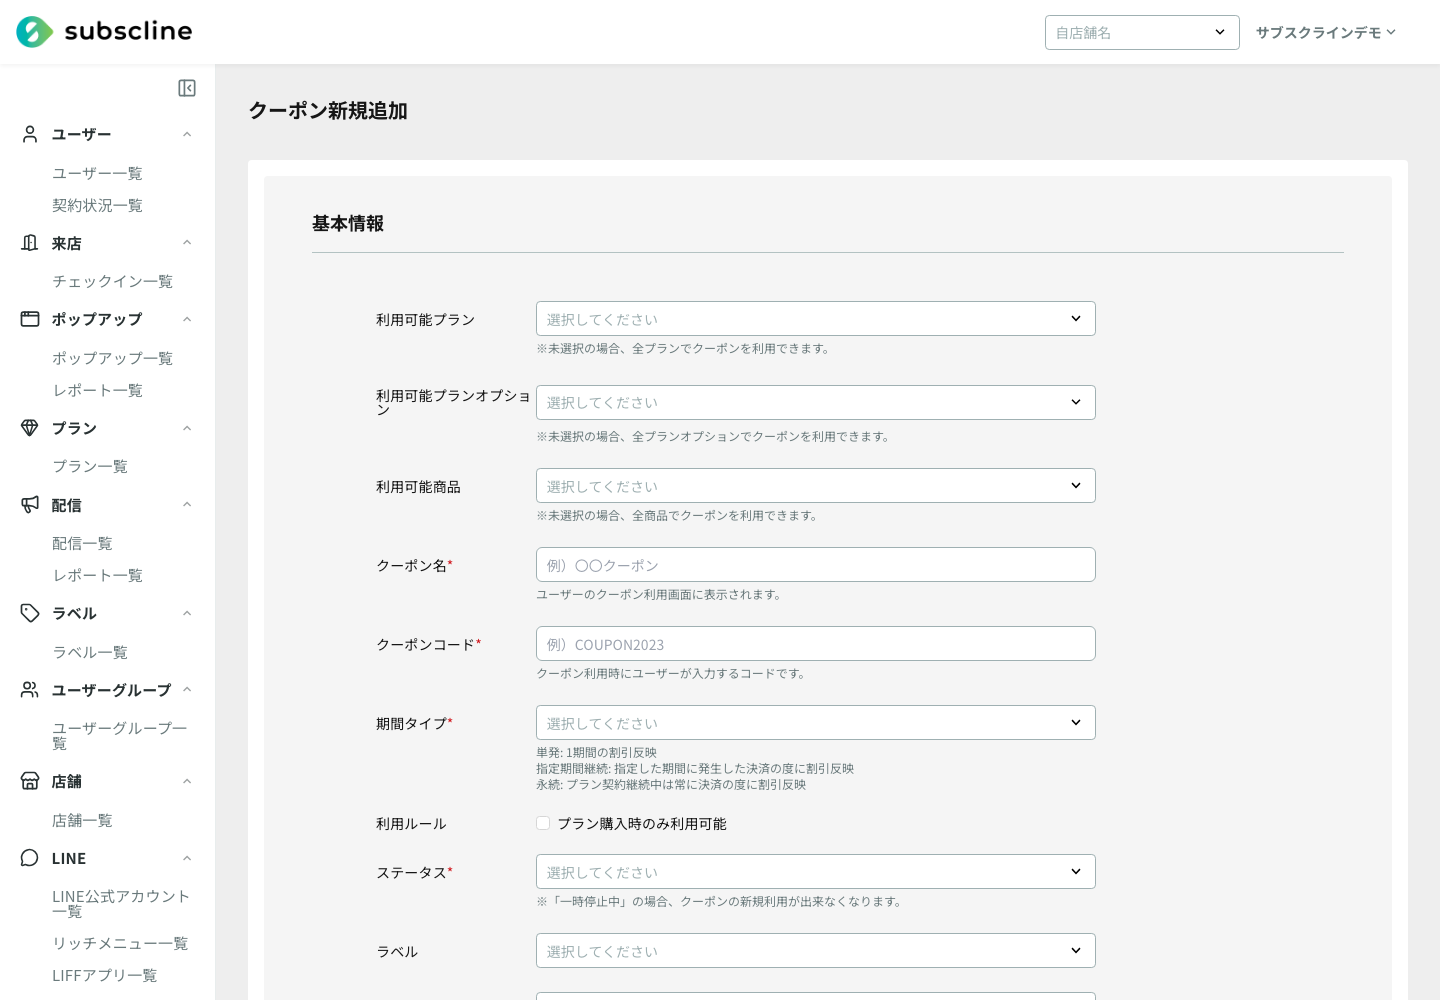Click the 配信 megaphone icon
This screenshot has height=1000, width=1440.
pyautogui.click(x=30, y=505)
